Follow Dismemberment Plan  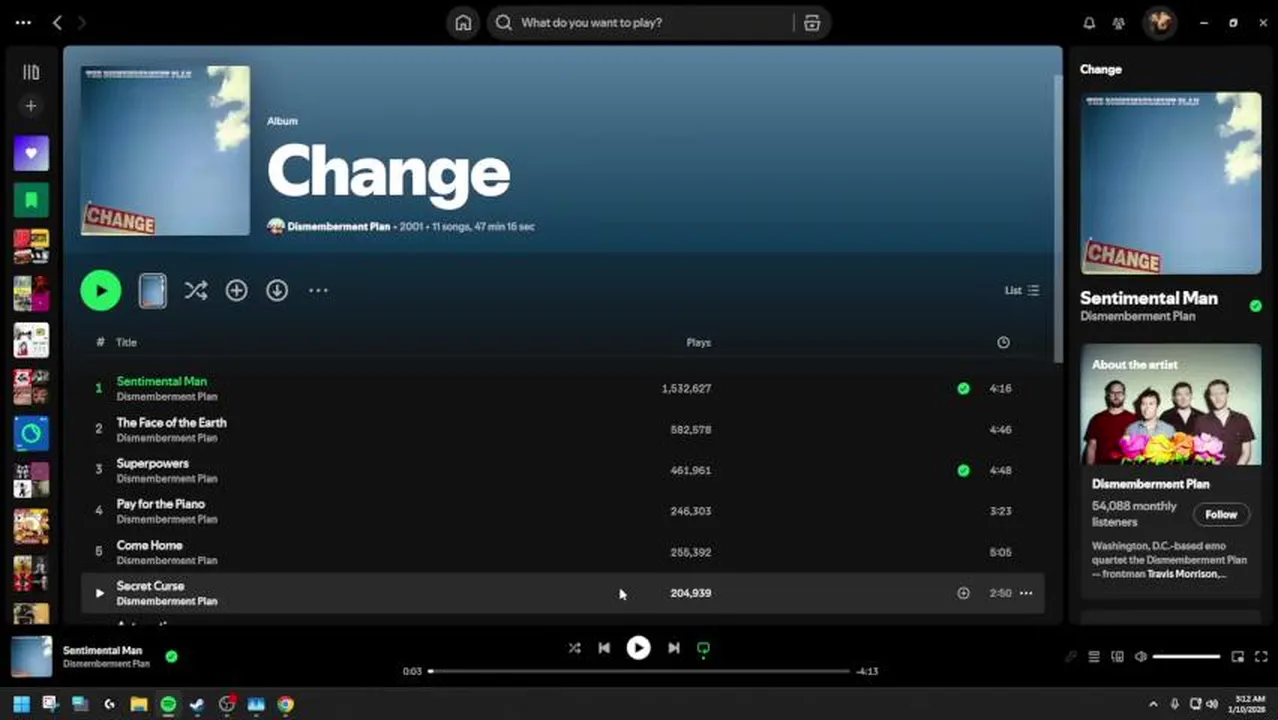[1221, 514]
